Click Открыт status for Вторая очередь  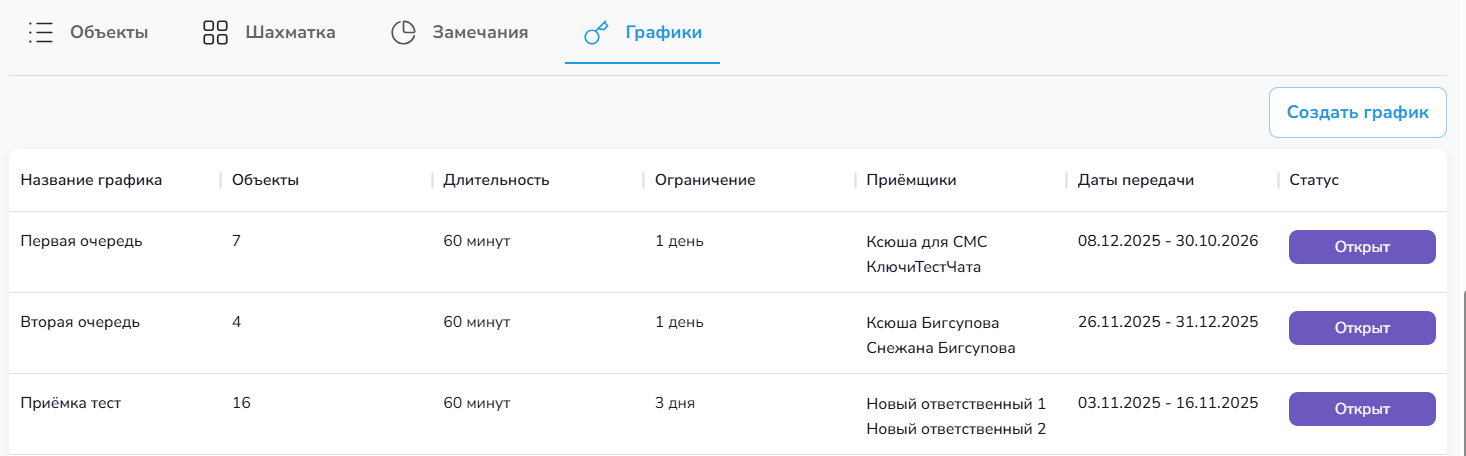[x=1362, y=328]
